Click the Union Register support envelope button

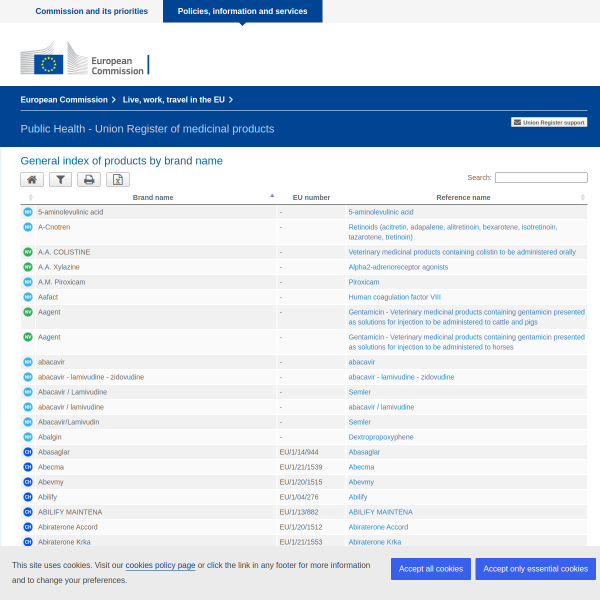[549, 122]
